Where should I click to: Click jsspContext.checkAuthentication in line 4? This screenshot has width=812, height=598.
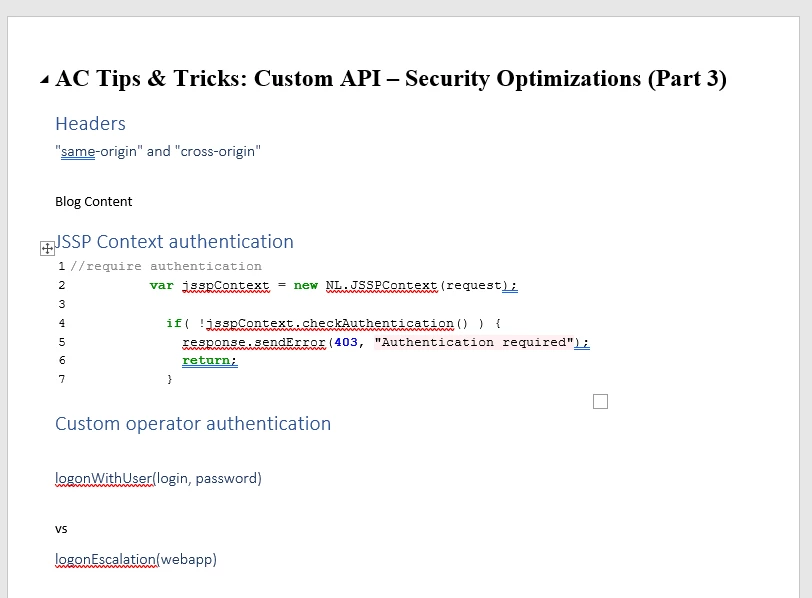click(x=330, y=324)
